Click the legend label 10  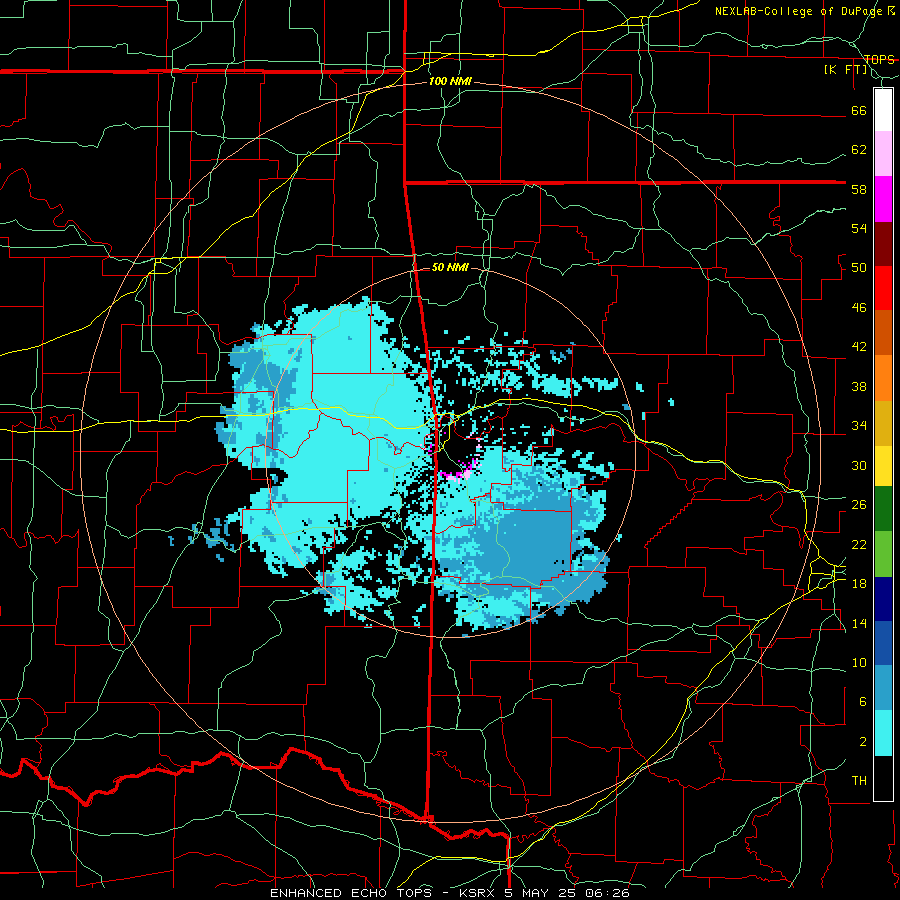[859, 663]
